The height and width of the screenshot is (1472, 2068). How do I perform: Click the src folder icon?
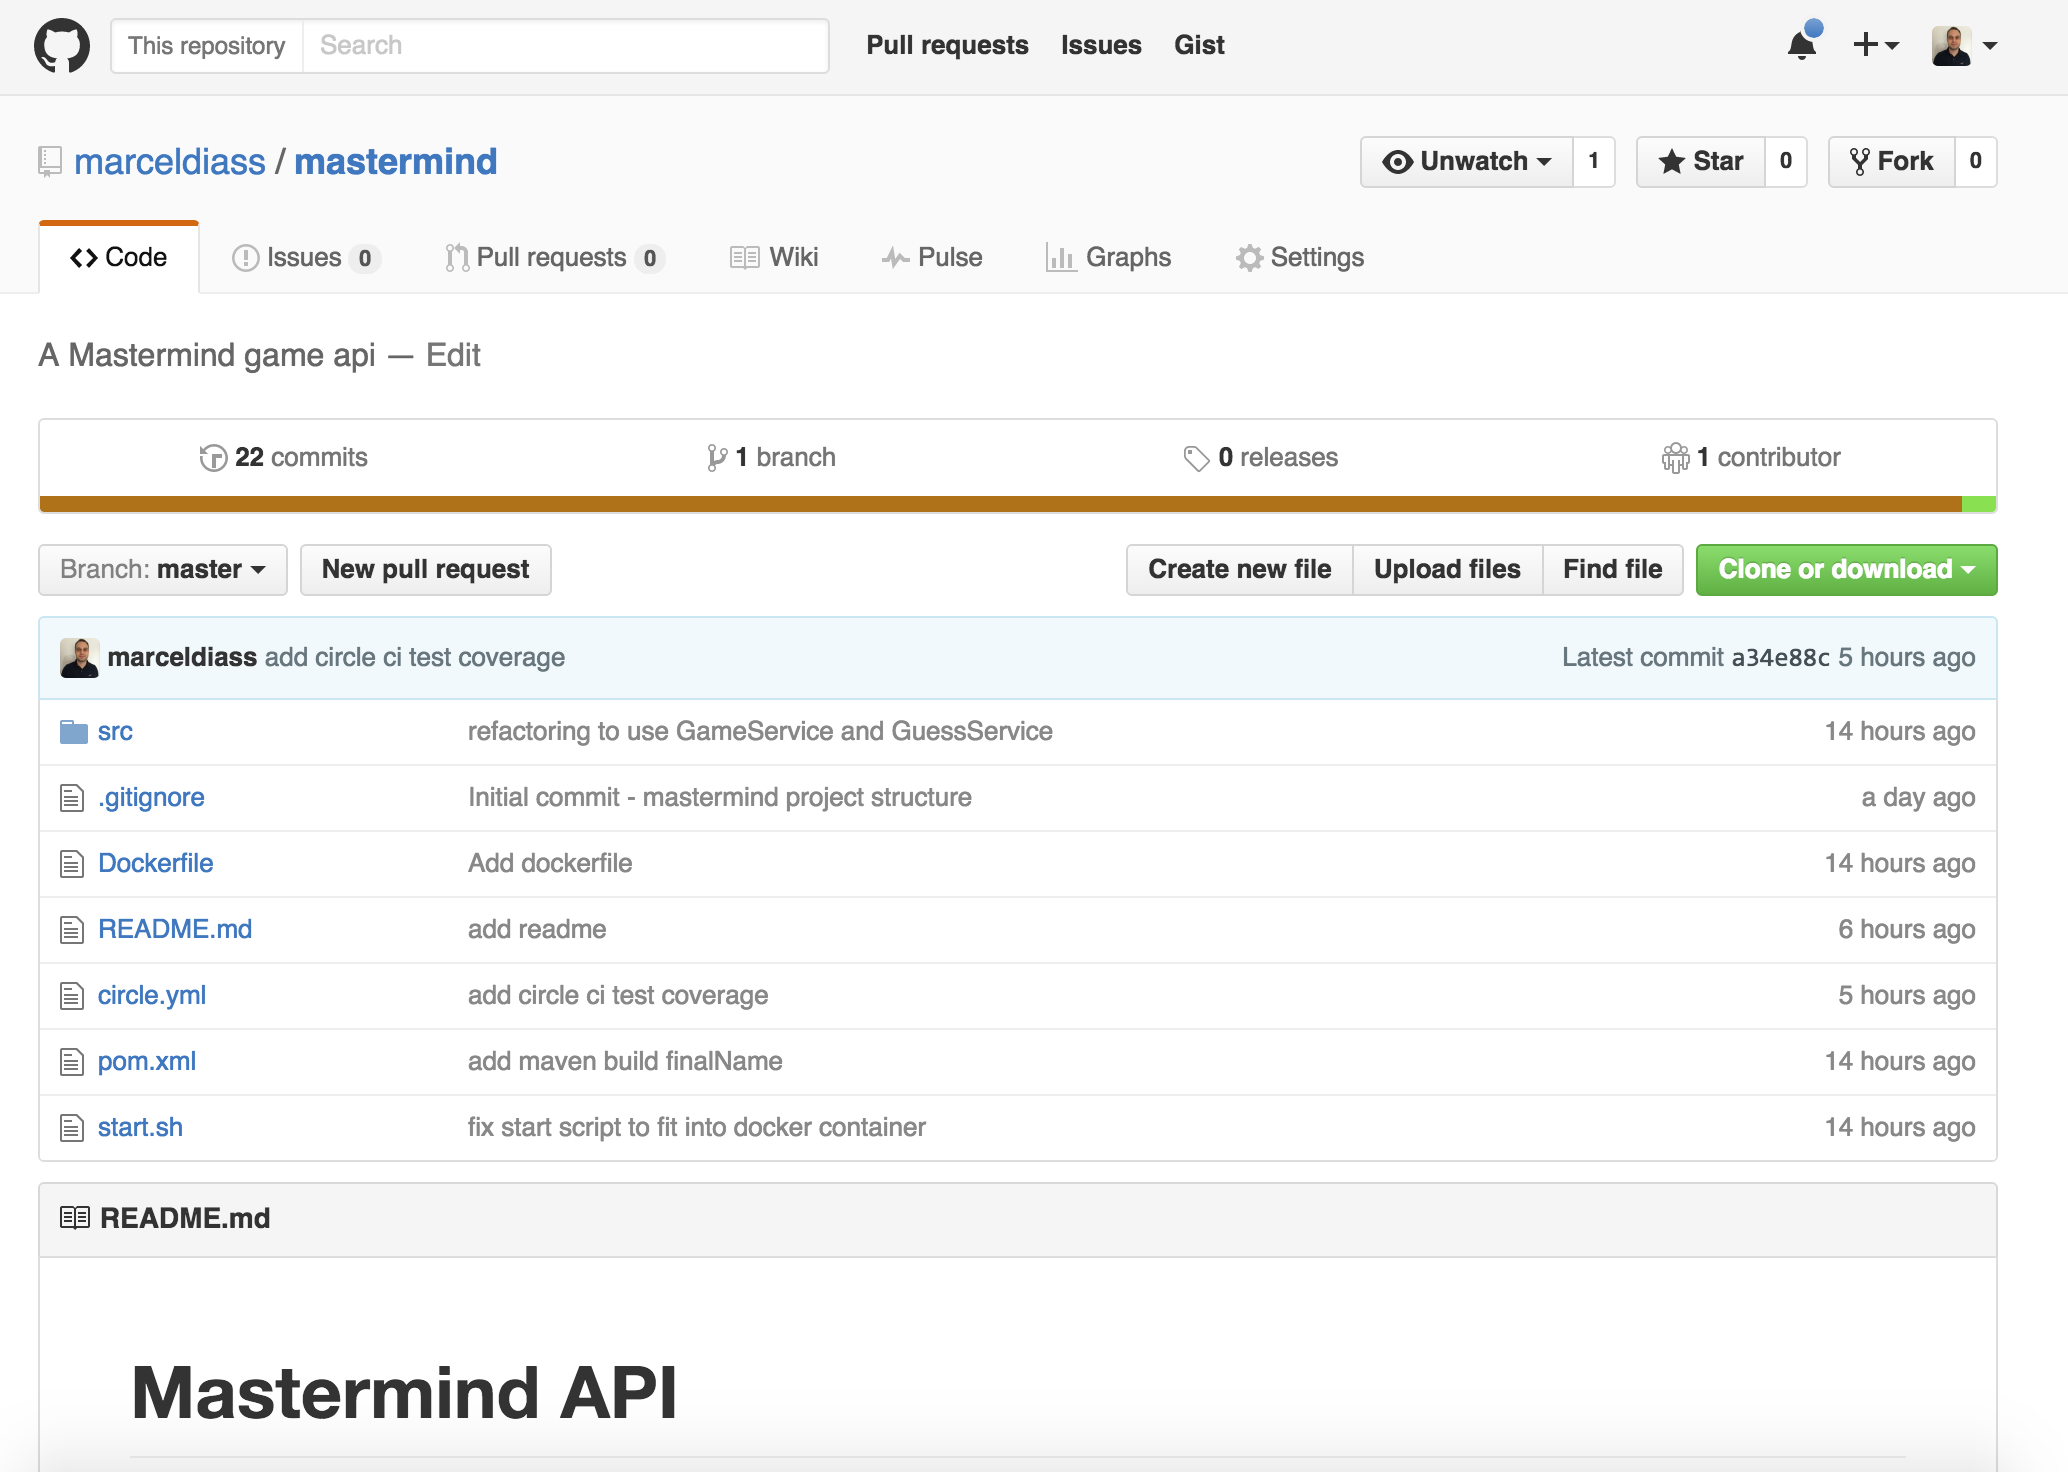tap(72, 731)
